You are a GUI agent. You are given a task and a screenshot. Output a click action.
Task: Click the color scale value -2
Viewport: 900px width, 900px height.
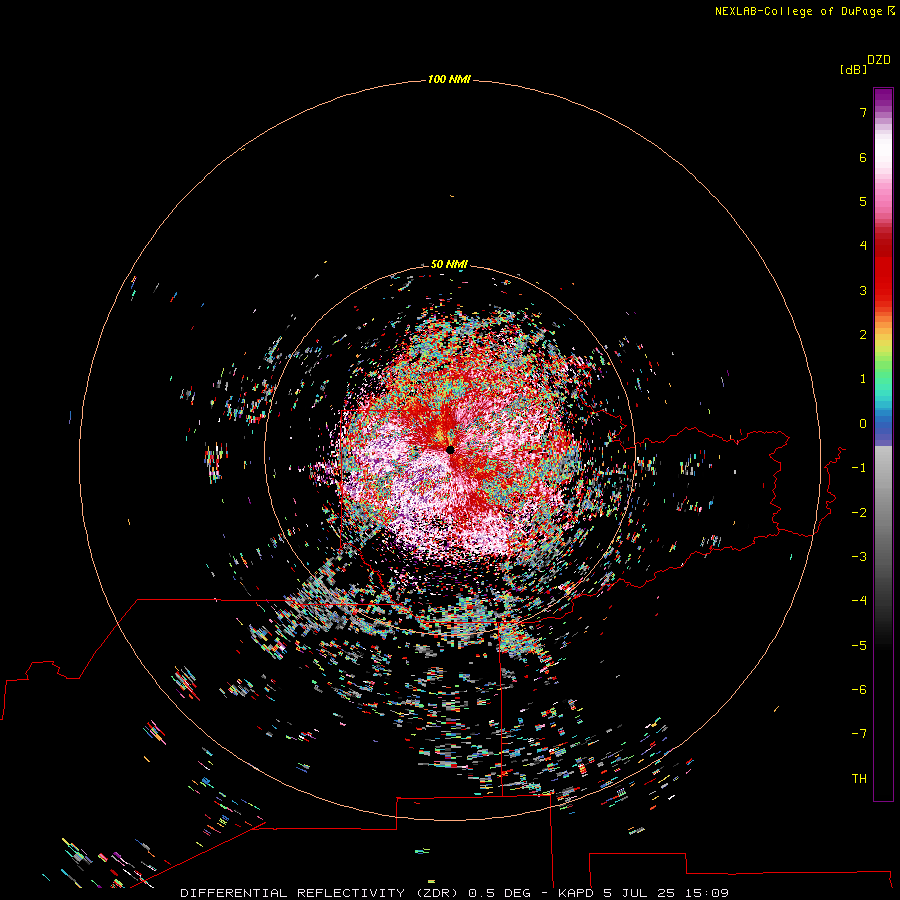tap(859, 513)
